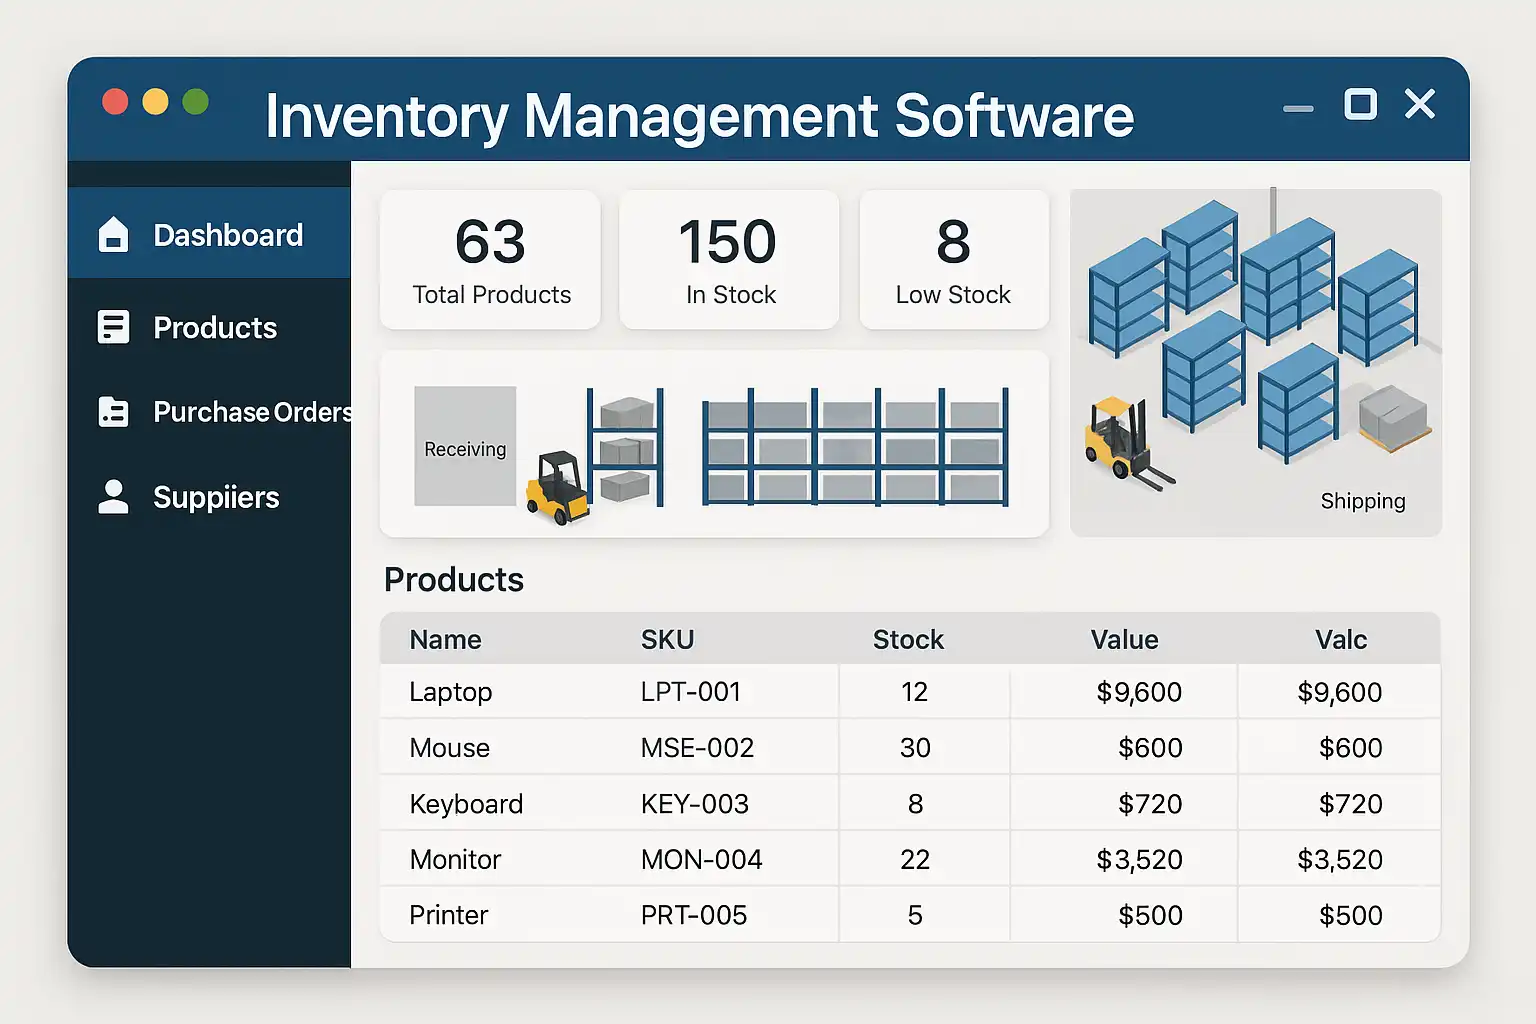Click the green traffic light button
The height and width of the screenshot is (1024, 1536).
tap(196, 102)
